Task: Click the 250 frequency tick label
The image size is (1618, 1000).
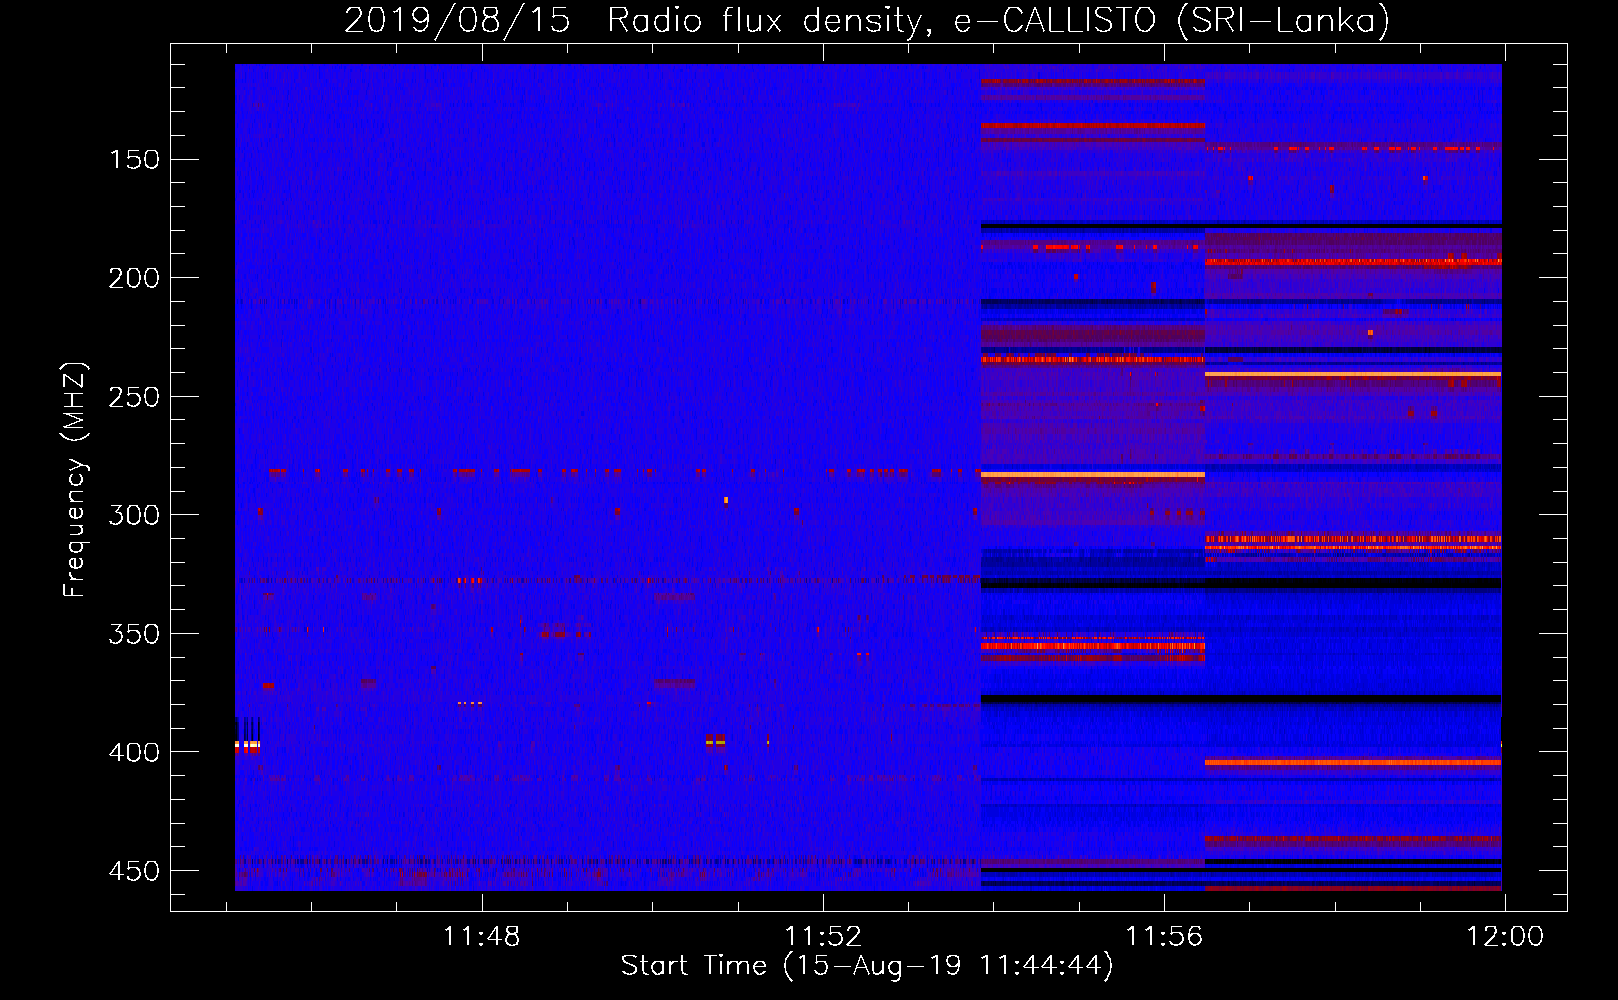Action: pyautogui.click(x=134, y=397)
